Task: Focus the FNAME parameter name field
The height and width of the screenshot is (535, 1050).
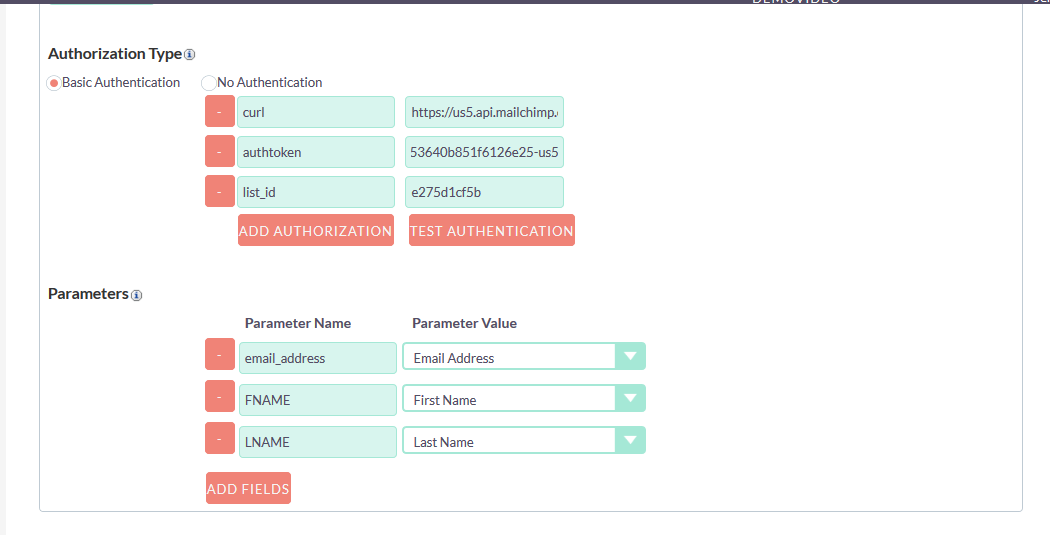Action: coord(318,400)
